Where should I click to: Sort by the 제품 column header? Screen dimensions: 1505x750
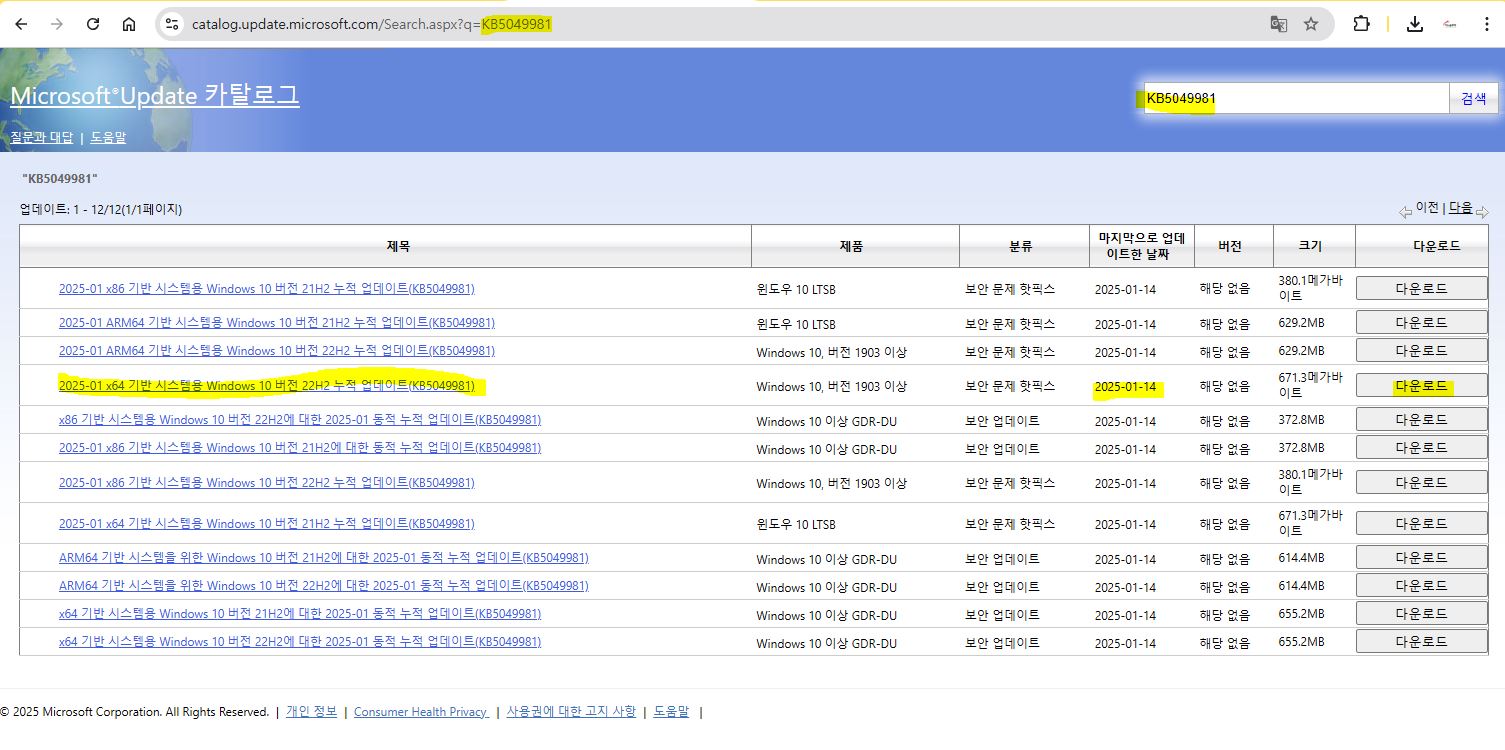click(852, 246)
